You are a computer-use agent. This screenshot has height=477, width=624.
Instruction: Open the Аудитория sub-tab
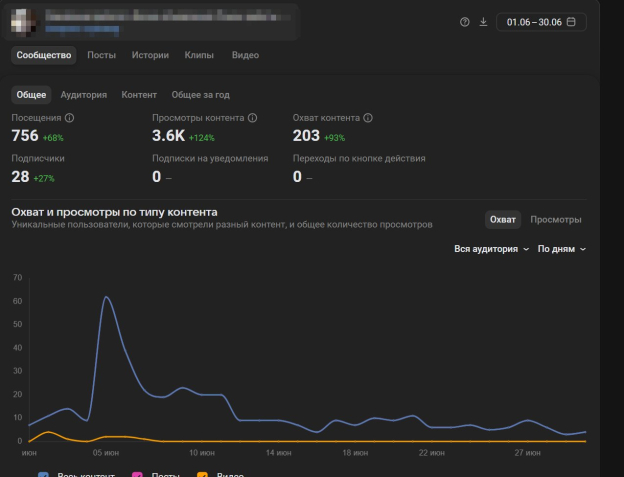pyautogui.click(x=83, y=95)
